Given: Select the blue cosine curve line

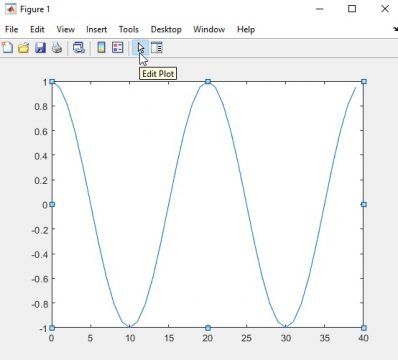Looking at the screenshot, I should (x=168, y=205).
